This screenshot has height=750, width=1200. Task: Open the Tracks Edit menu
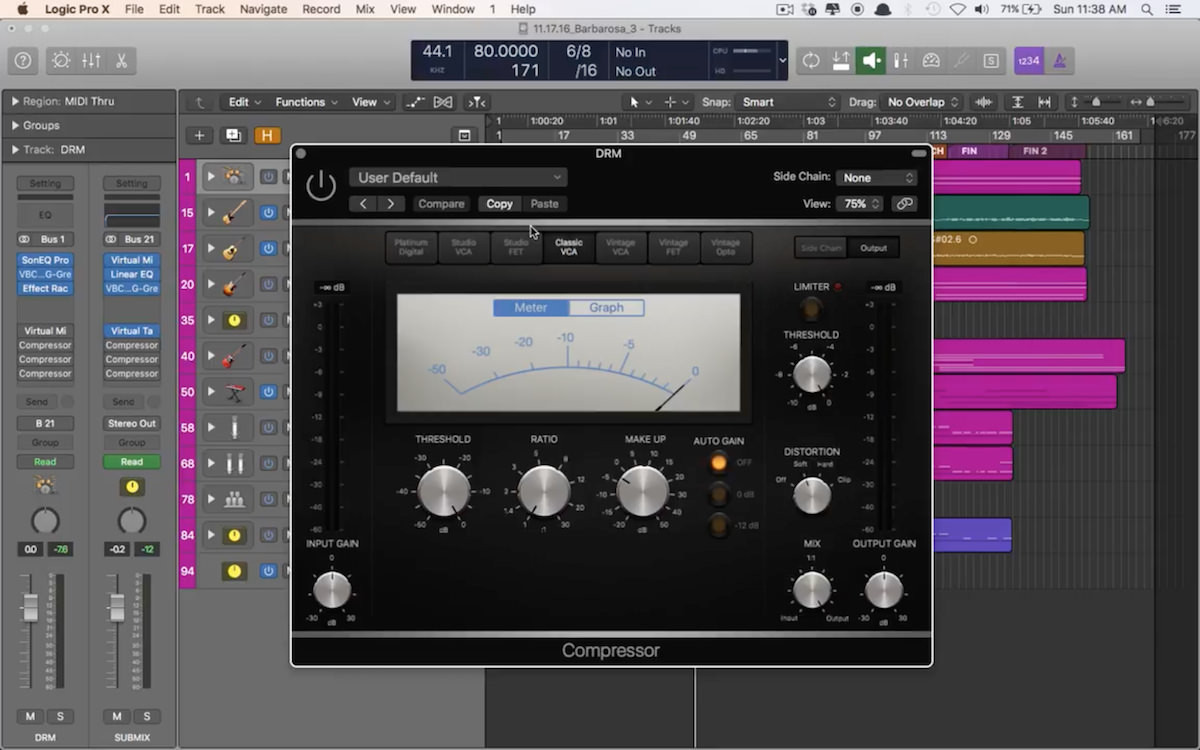(245, 102)
